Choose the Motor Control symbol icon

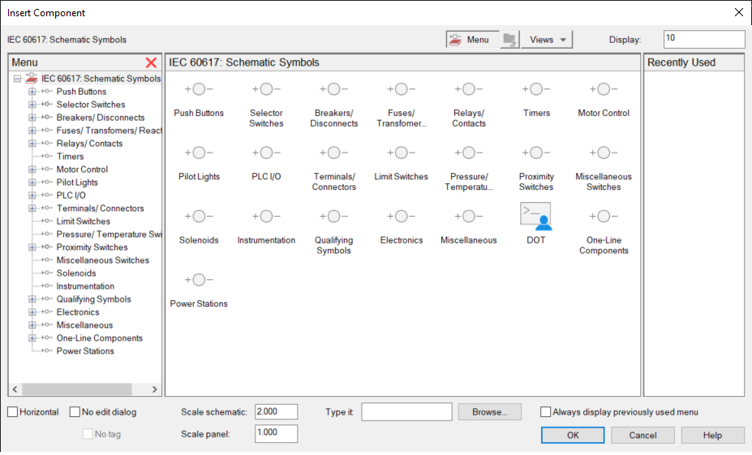(x=603, y=91)
